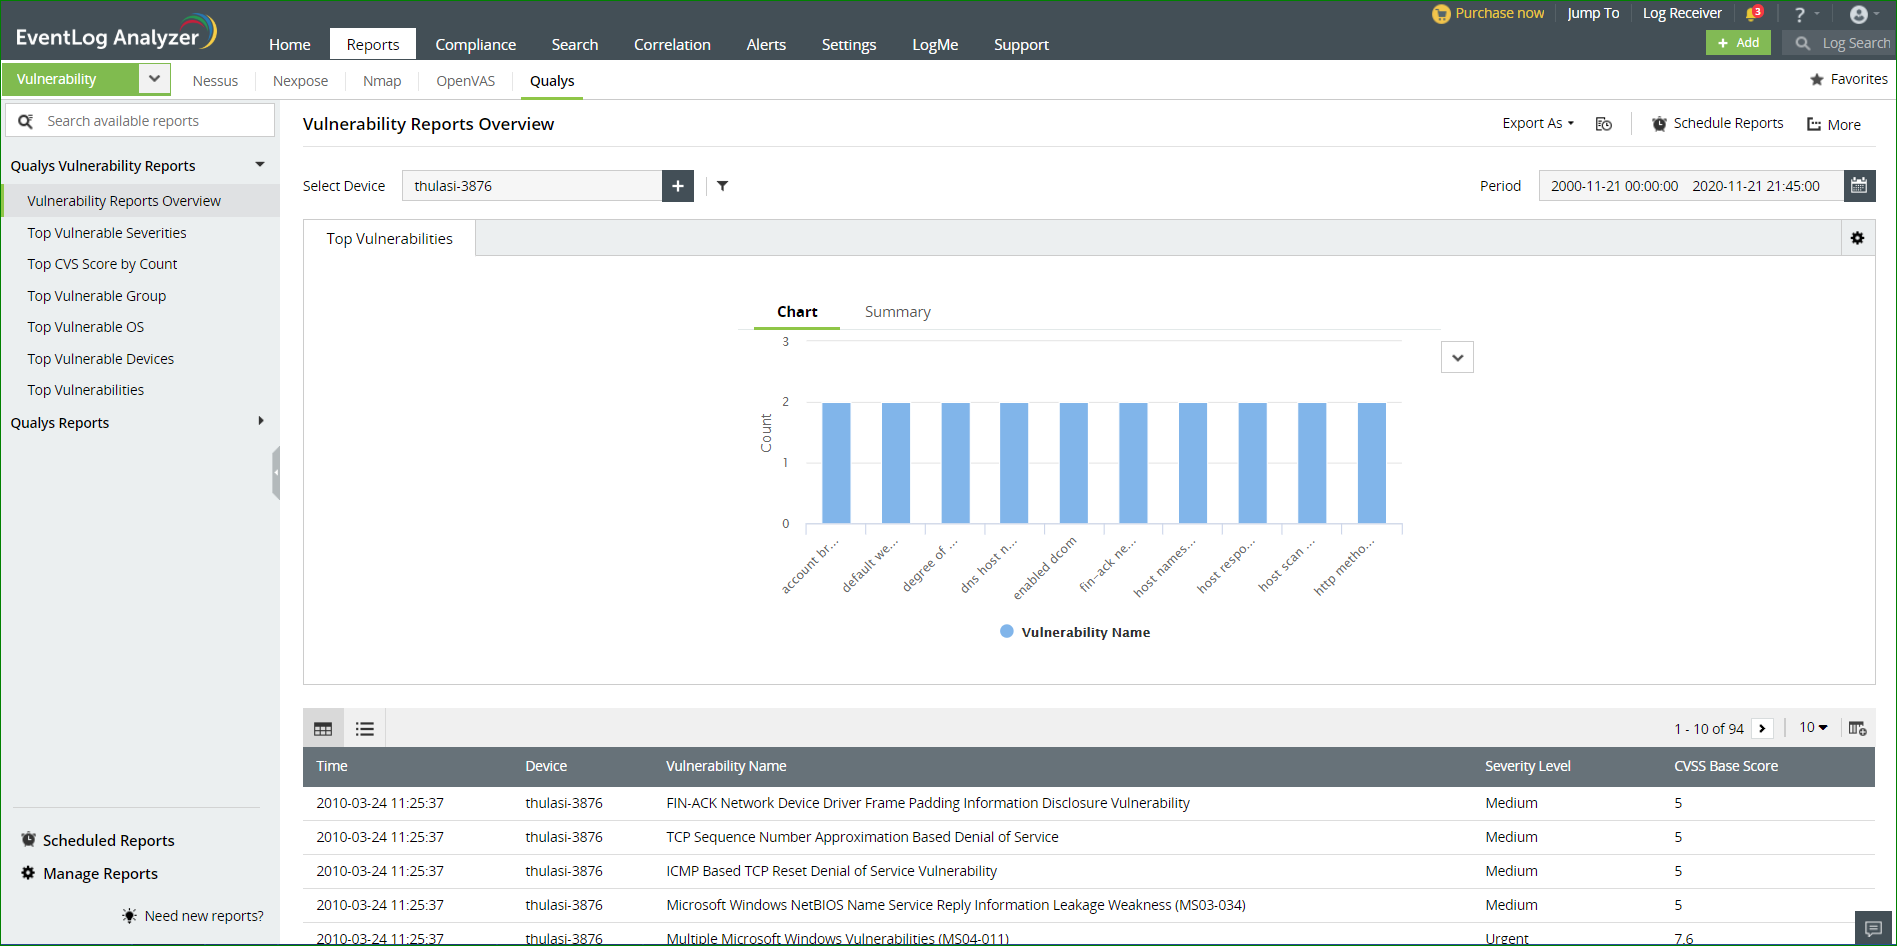
Task: Toggle the Vulnerability Name legend series
Action: (1075, 632)
